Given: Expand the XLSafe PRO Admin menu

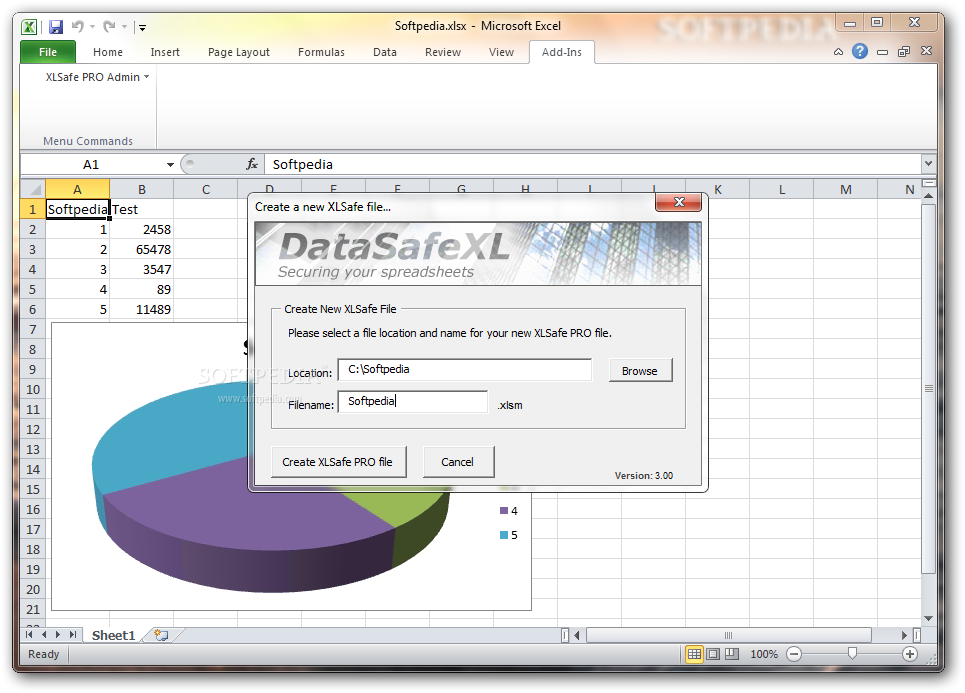Looking at the screenshot, I should tap(97, 77).
